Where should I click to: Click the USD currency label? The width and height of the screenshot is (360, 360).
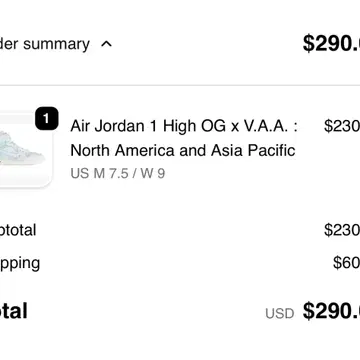click(x=280, y=314)
